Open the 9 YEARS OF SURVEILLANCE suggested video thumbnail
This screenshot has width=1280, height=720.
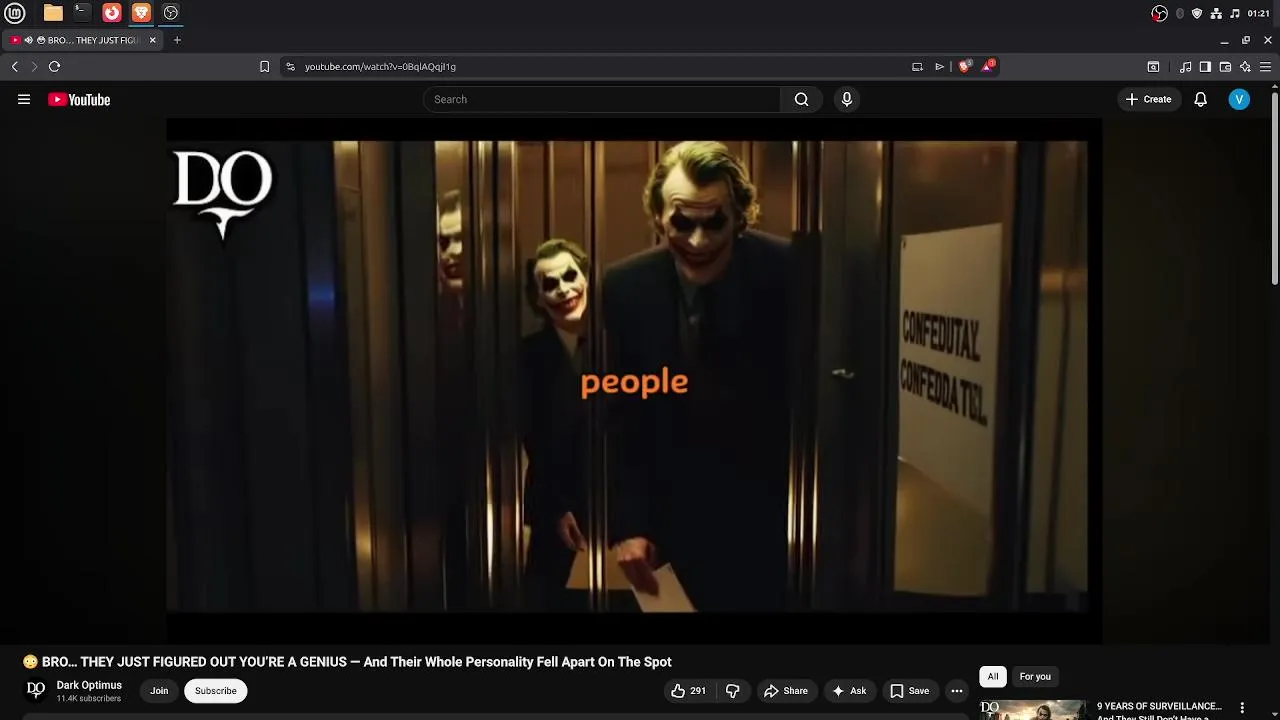tap(1033, 710)
